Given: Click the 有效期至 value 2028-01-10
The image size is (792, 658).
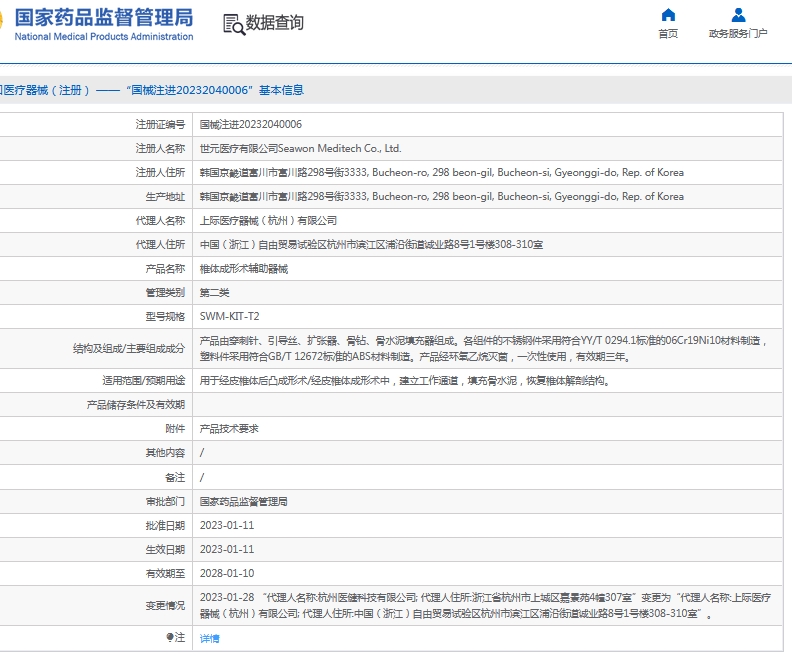Looking at the screenshot, I should [227, 573].
